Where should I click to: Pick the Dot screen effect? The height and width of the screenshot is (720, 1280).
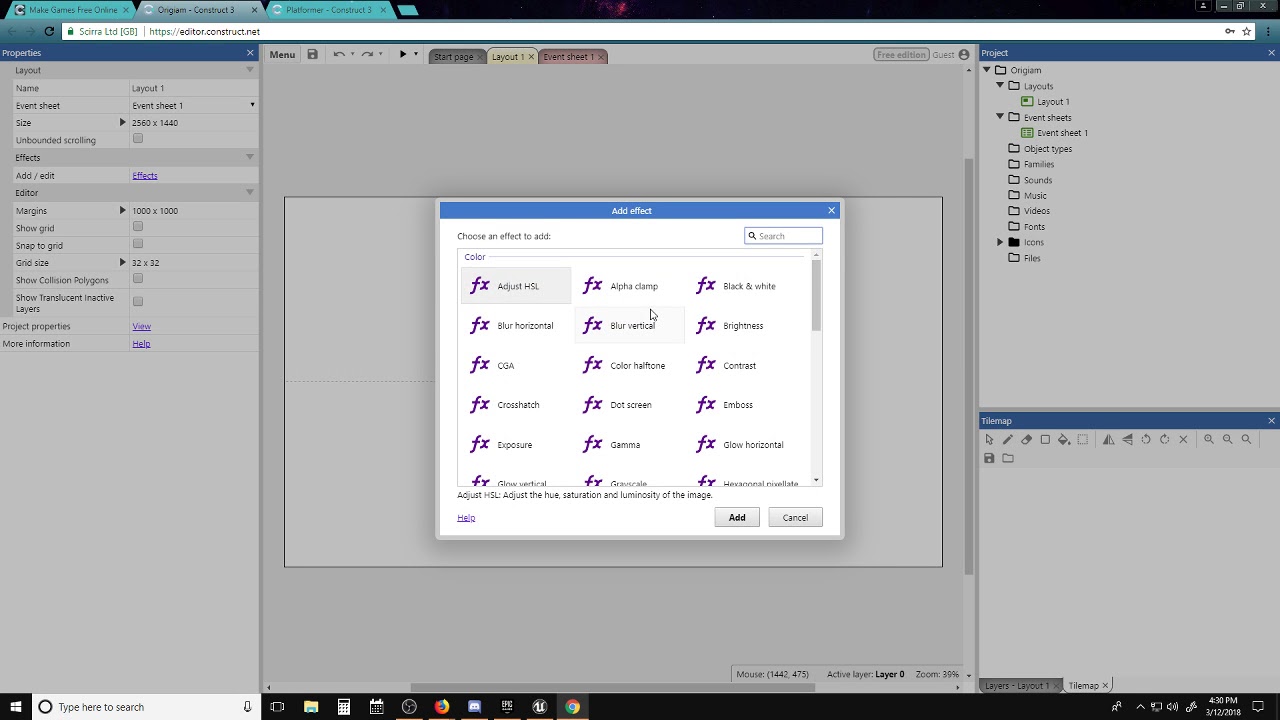pos(629,405)
